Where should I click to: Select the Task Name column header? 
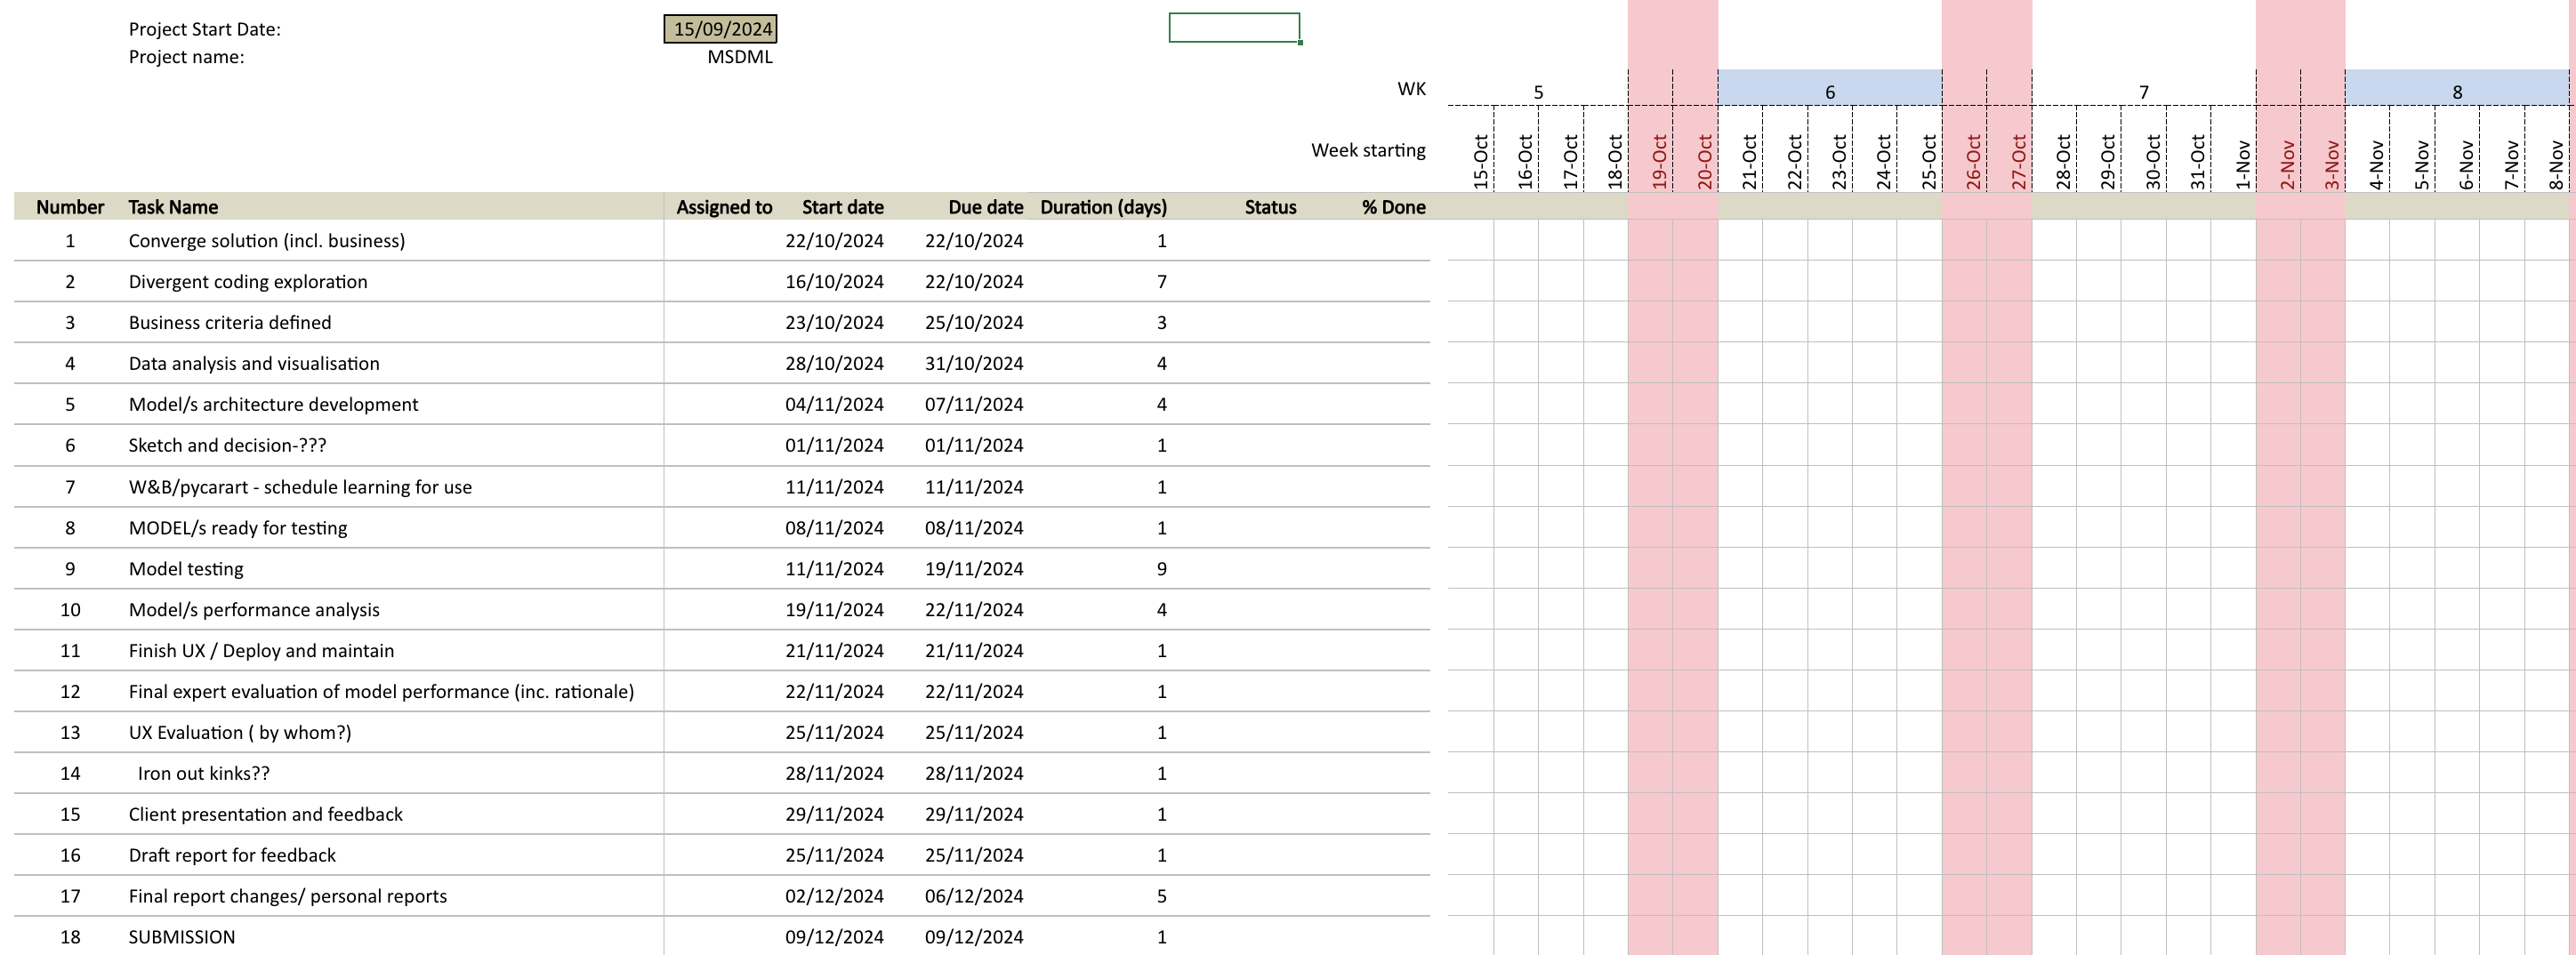click(173, 207)
